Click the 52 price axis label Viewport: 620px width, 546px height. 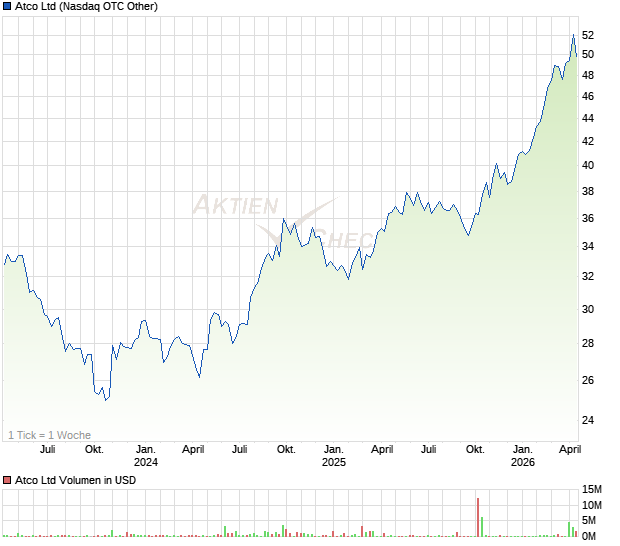588,36
